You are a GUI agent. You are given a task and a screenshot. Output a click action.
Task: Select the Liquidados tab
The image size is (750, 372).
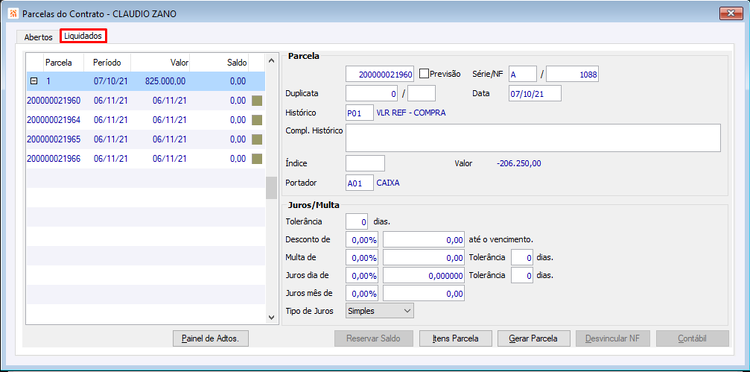83,36
